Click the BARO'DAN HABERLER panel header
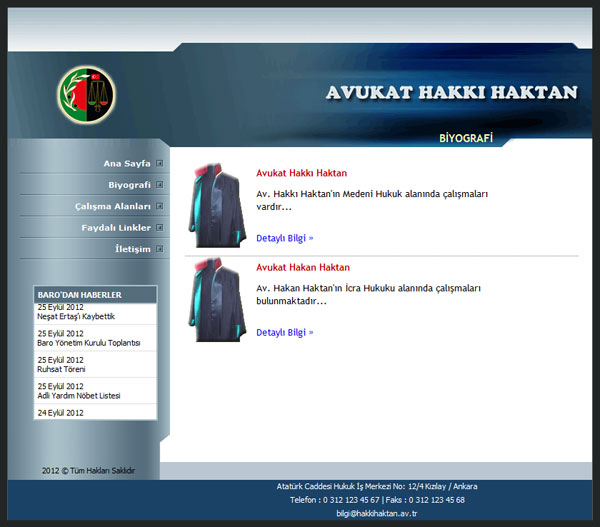This screenshot has height=527, width=600. tap(95, 295)
